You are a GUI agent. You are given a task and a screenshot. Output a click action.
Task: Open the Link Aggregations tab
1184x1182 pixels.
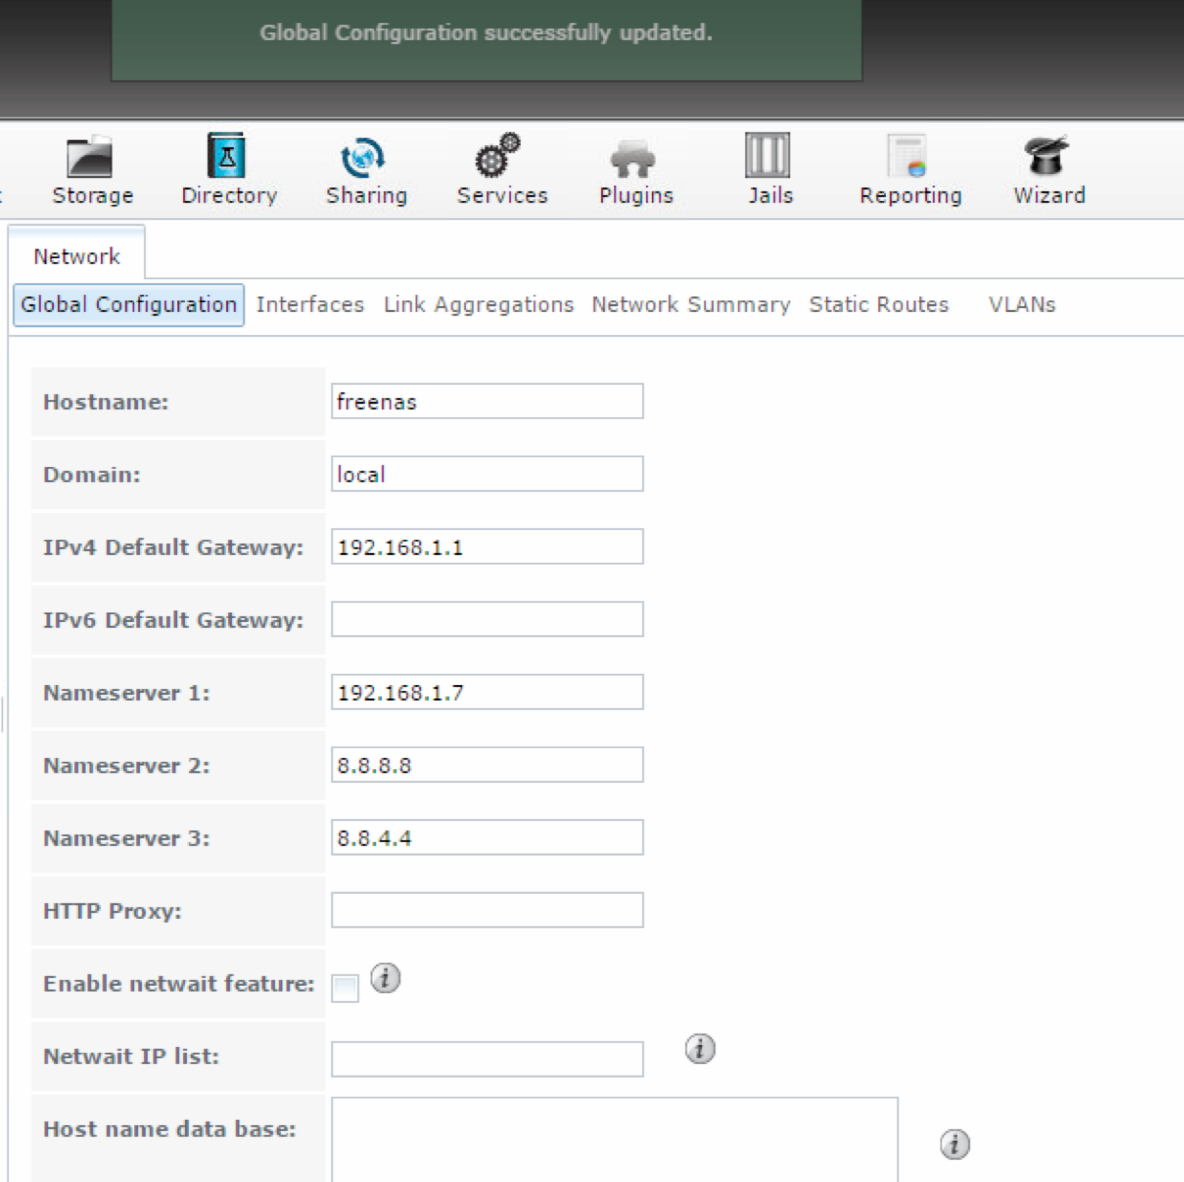point(479,304)
